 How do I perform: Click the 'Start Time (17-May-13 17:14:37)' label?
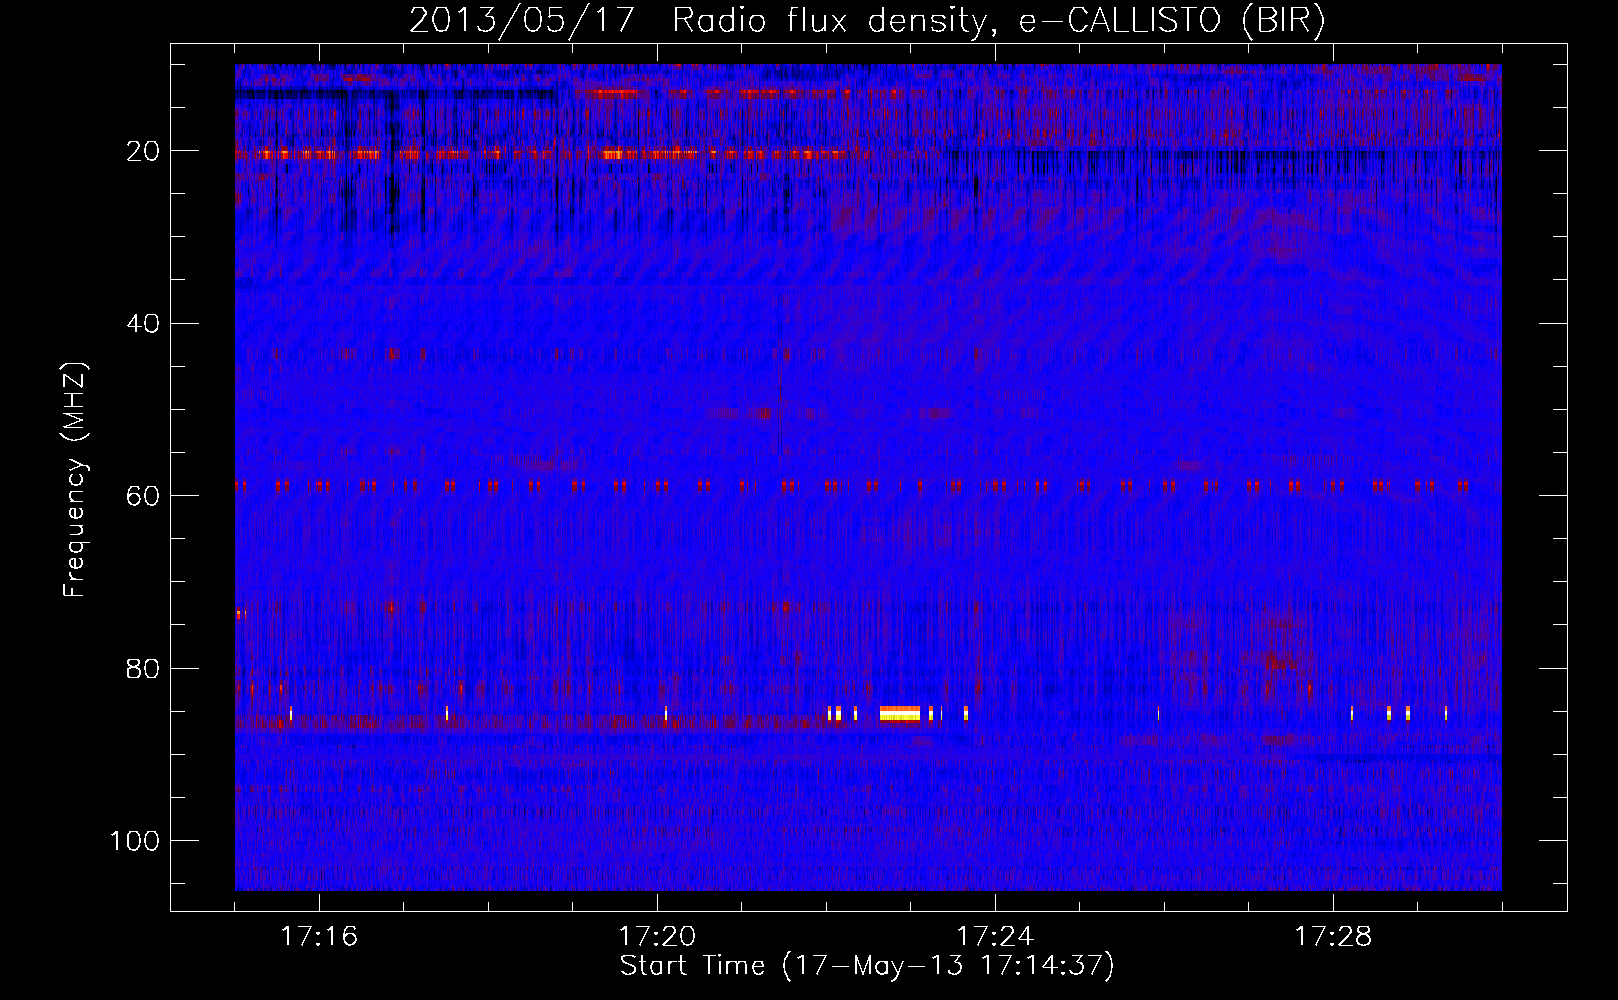point(867,966)
